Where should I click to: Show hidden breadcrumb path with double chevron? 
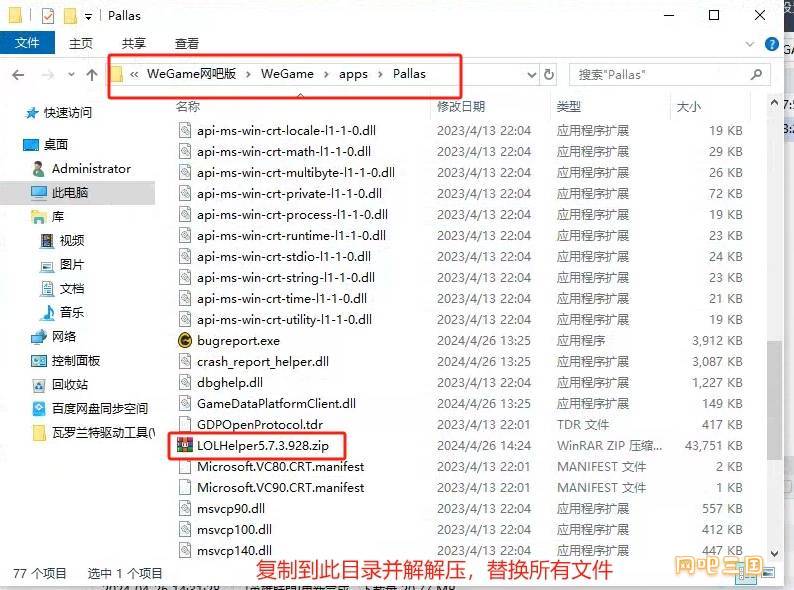tap(134, 74)
